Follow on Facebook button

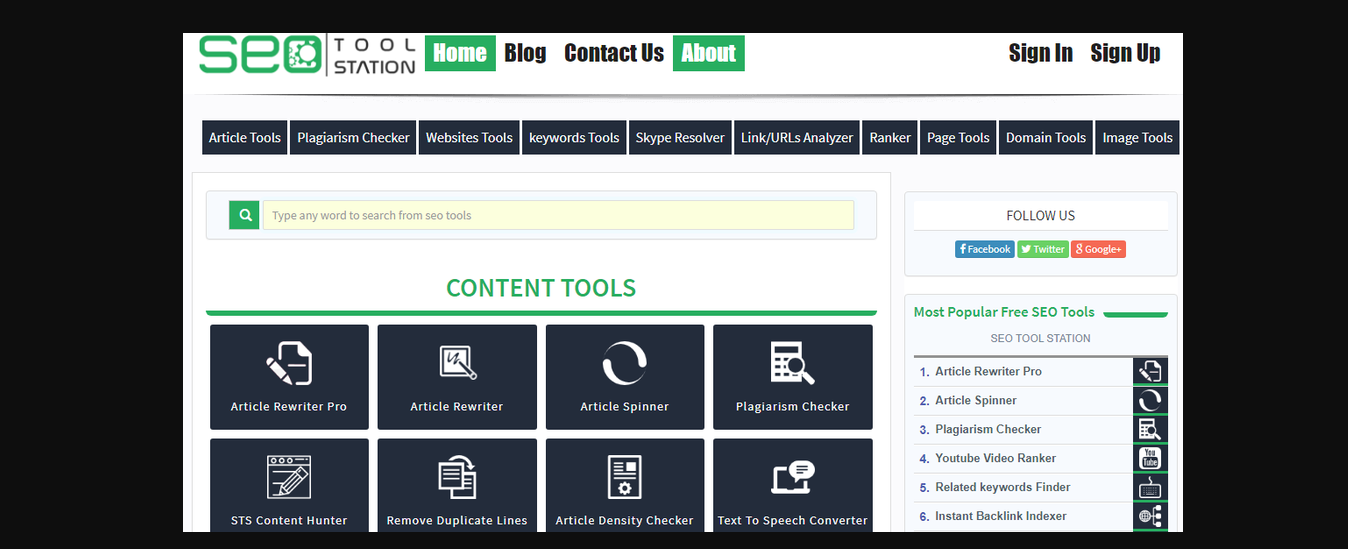click(985, 249)
